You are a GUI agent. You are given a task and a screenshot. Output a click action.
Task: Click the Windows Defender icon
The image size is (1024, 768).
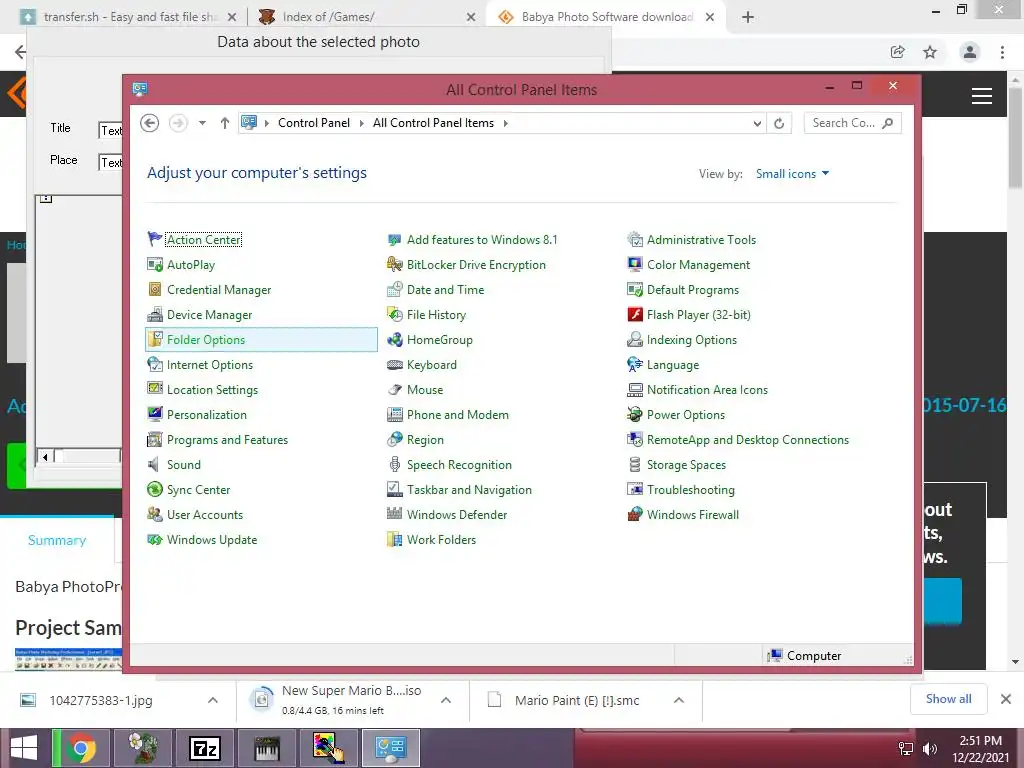tap(394, 515)
